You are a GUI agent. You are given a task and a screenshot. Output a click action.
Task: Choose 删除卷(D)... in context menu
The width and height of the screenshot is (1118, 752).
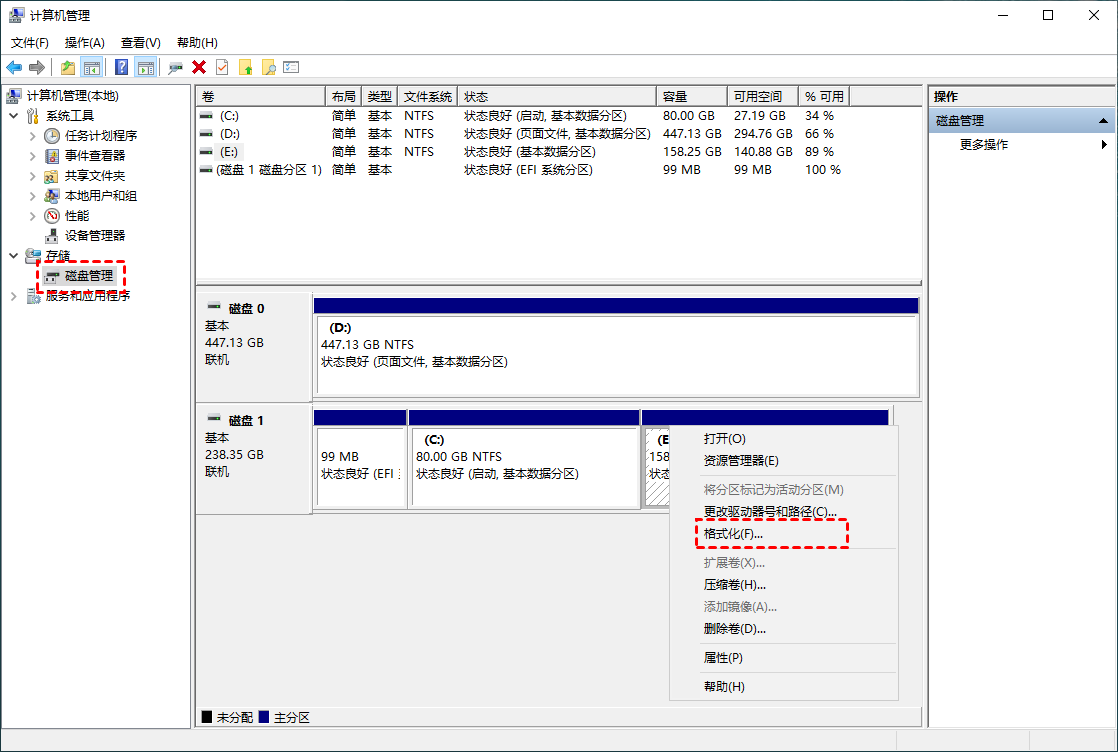tap(784, 629)
